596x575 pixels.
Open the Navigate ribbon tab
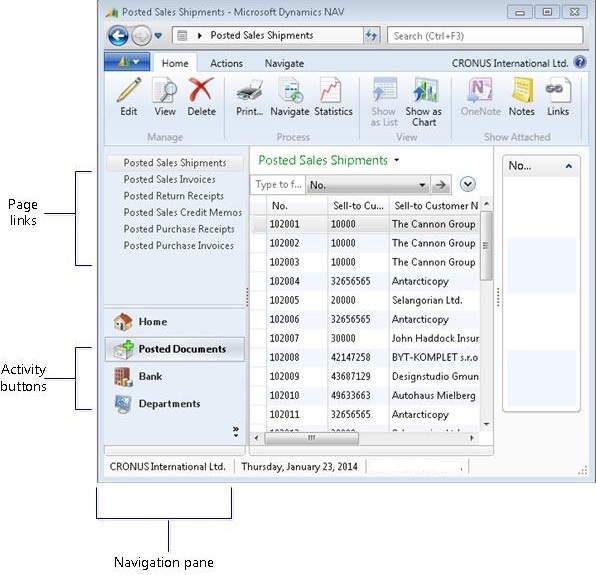click(284, 63)
